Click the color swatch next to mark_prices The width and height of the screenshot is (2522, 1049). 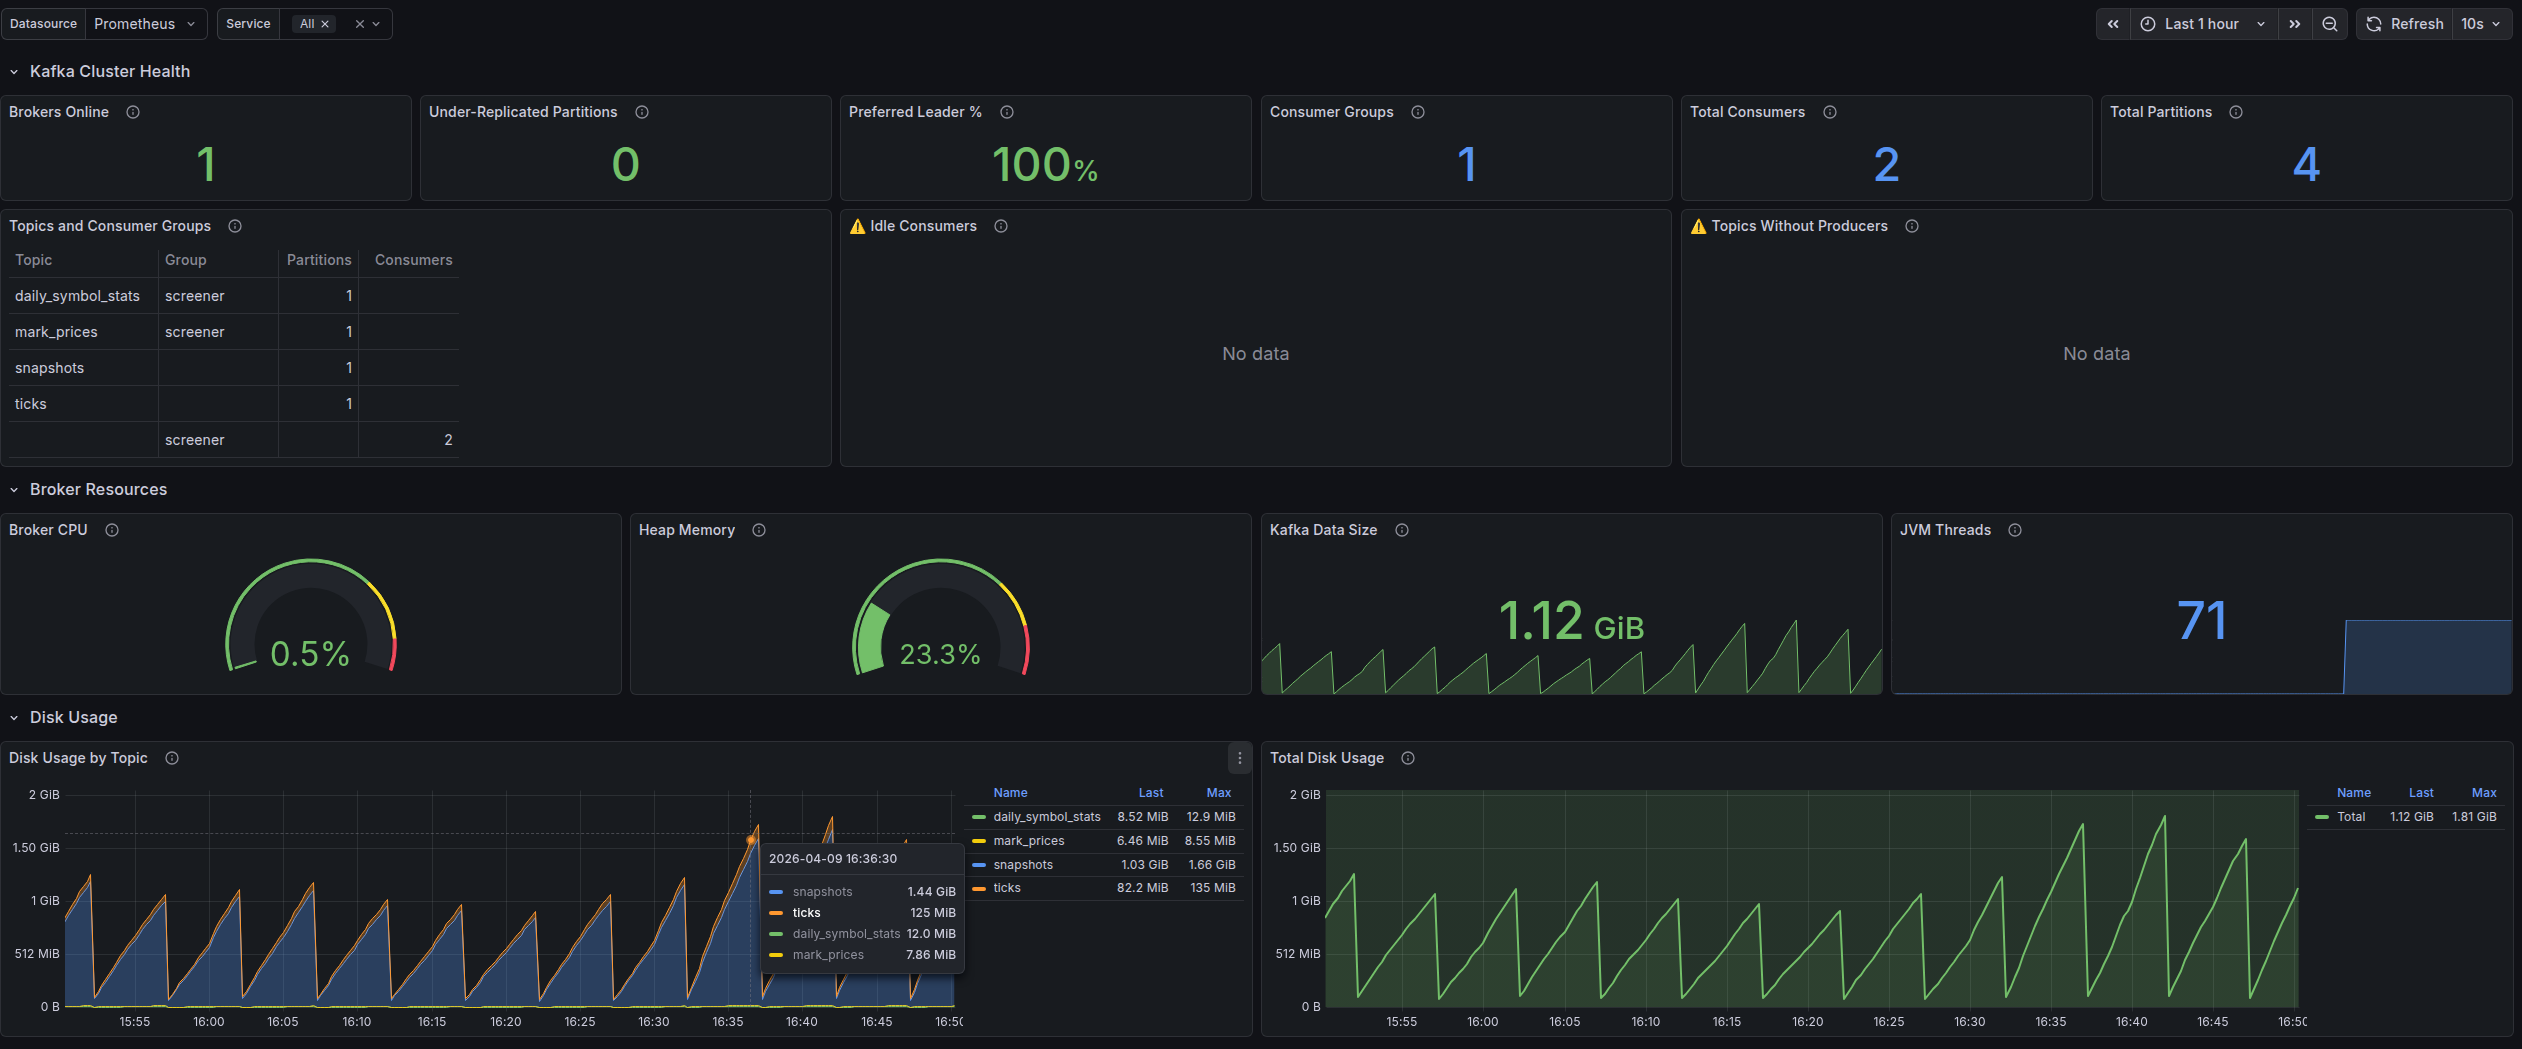977,841
